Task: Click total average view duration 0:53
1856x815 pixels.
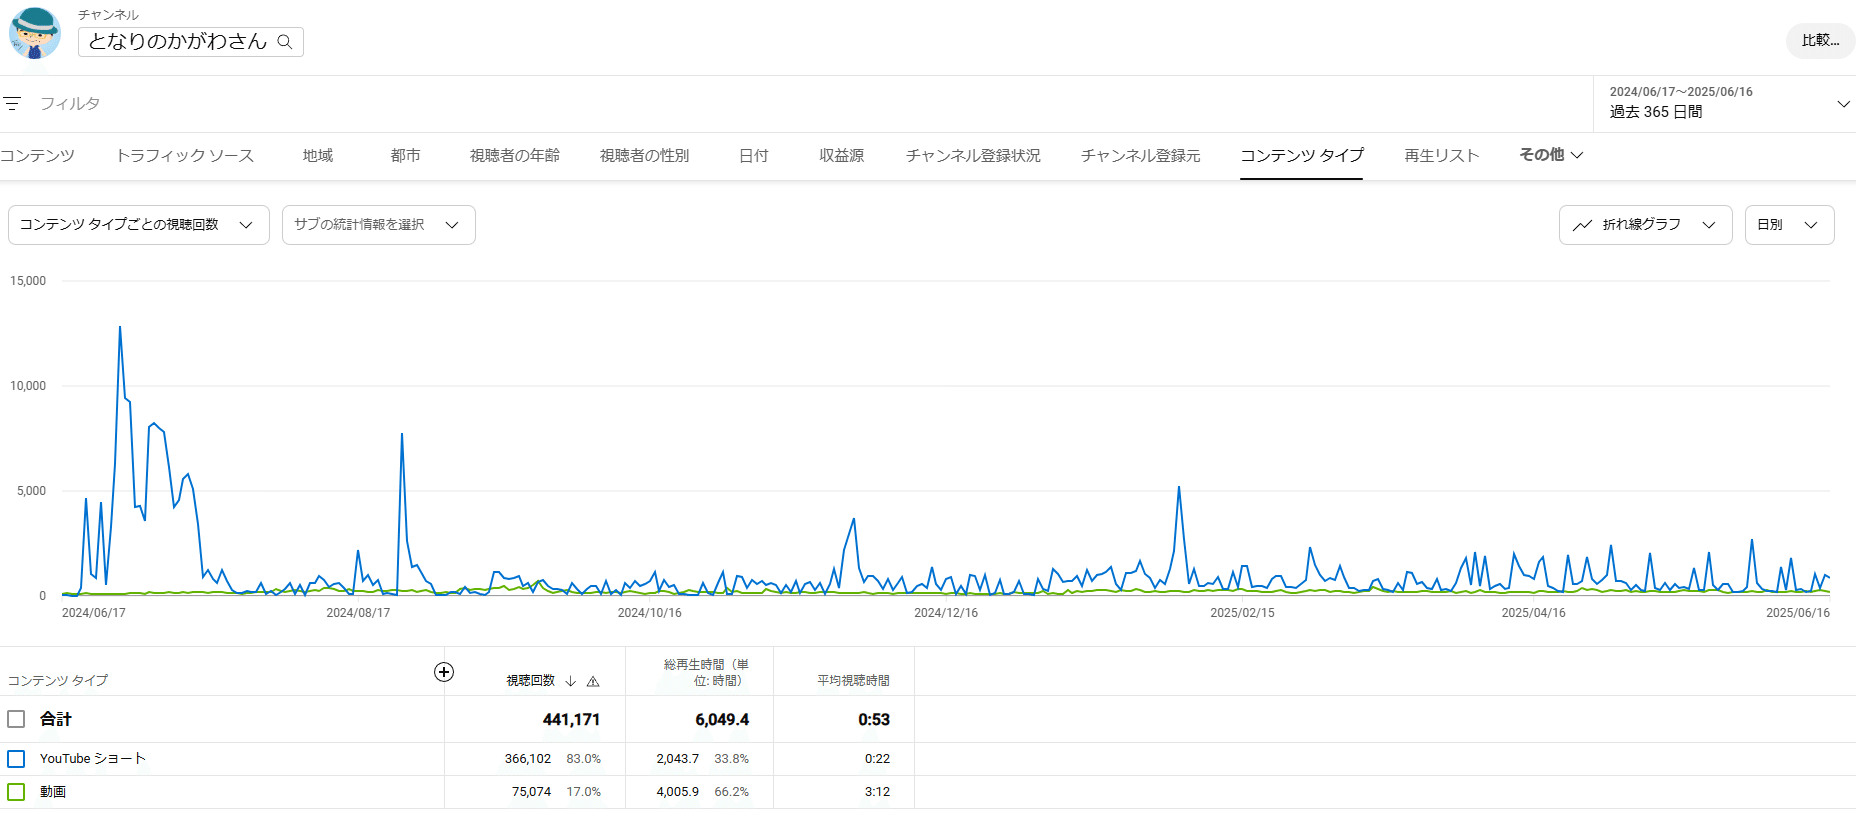Action: (874, 720)
